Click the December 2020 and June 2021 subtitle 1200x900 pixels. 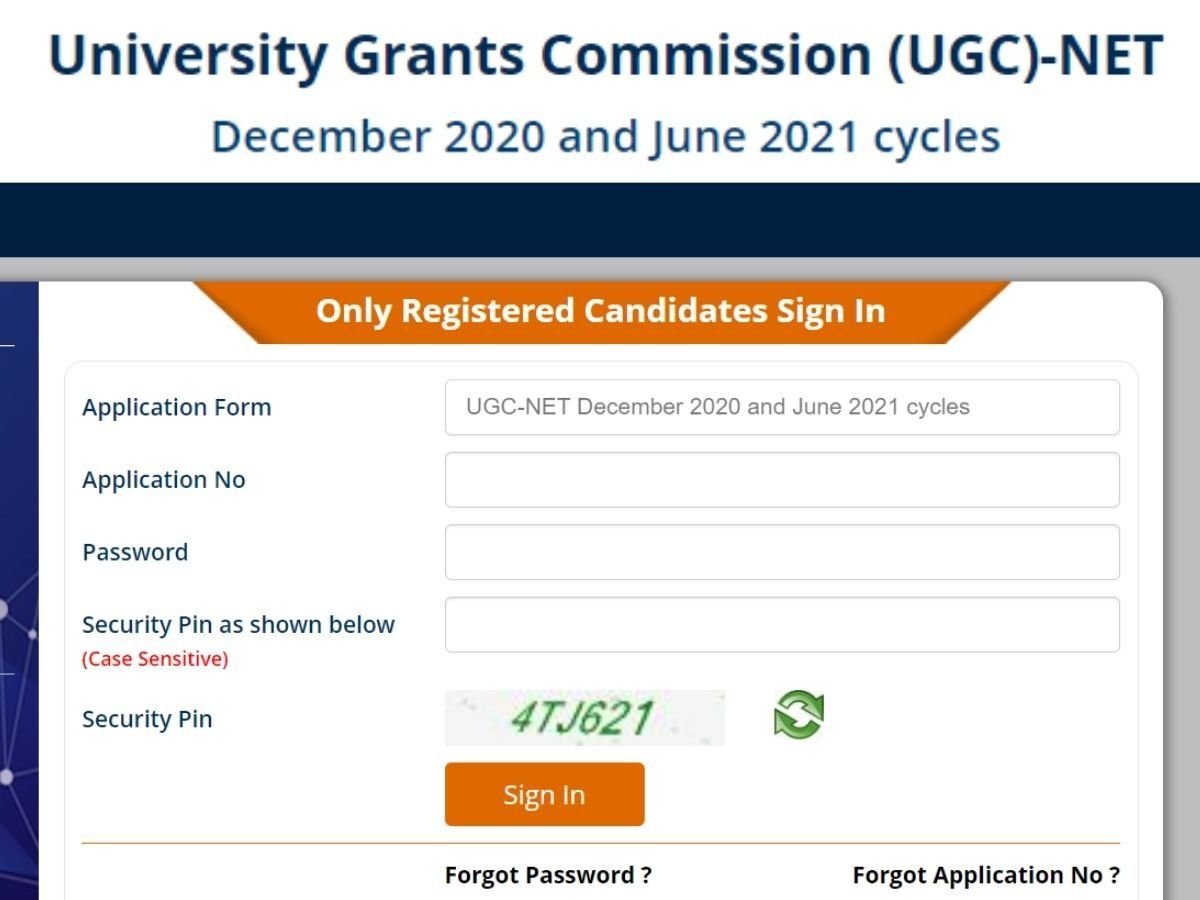tap(604, 135)
